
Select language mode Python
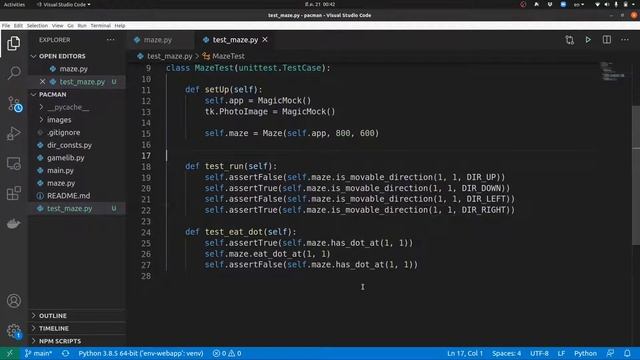[x=585, y=353]
